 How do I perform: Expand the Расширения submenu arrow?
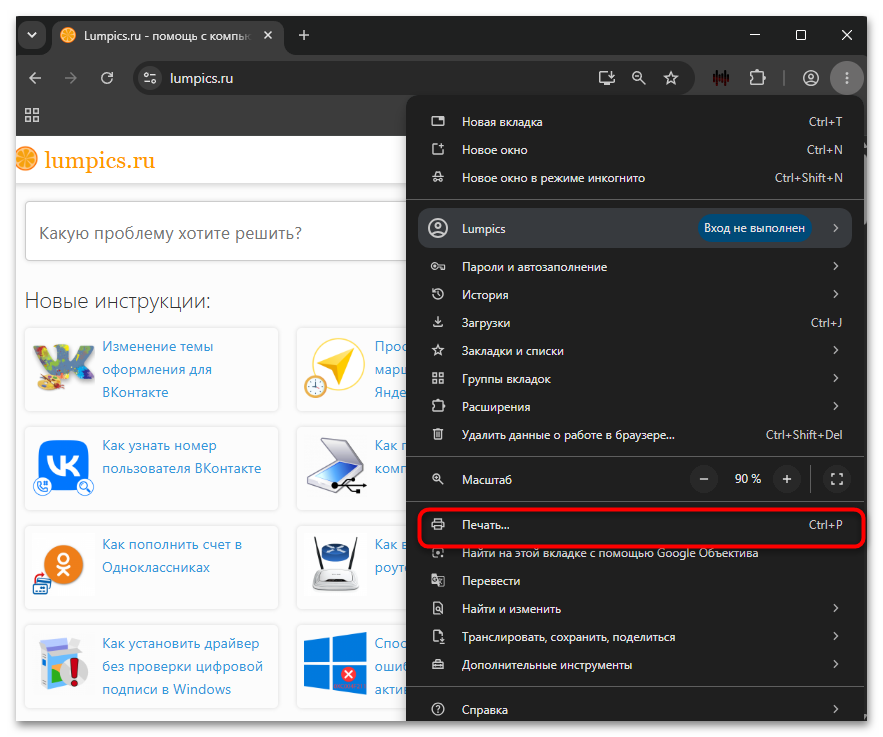coord(836,406)
